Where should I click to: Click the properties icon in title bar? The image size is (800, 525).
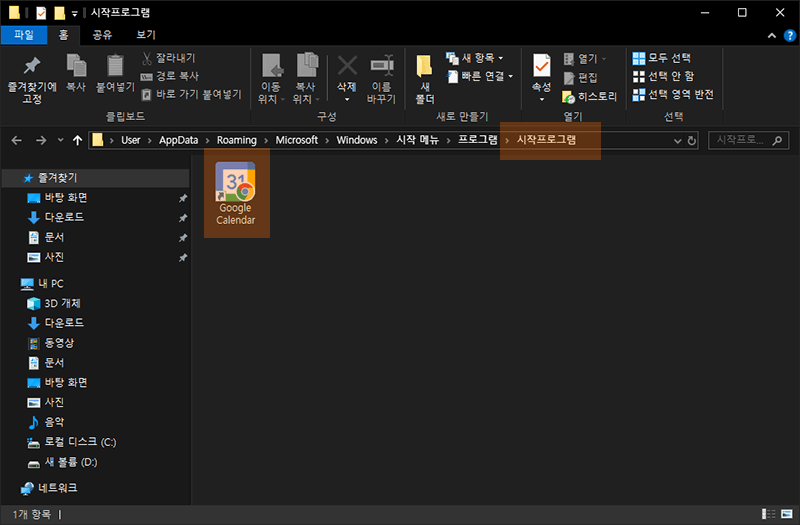pos(41,12)
